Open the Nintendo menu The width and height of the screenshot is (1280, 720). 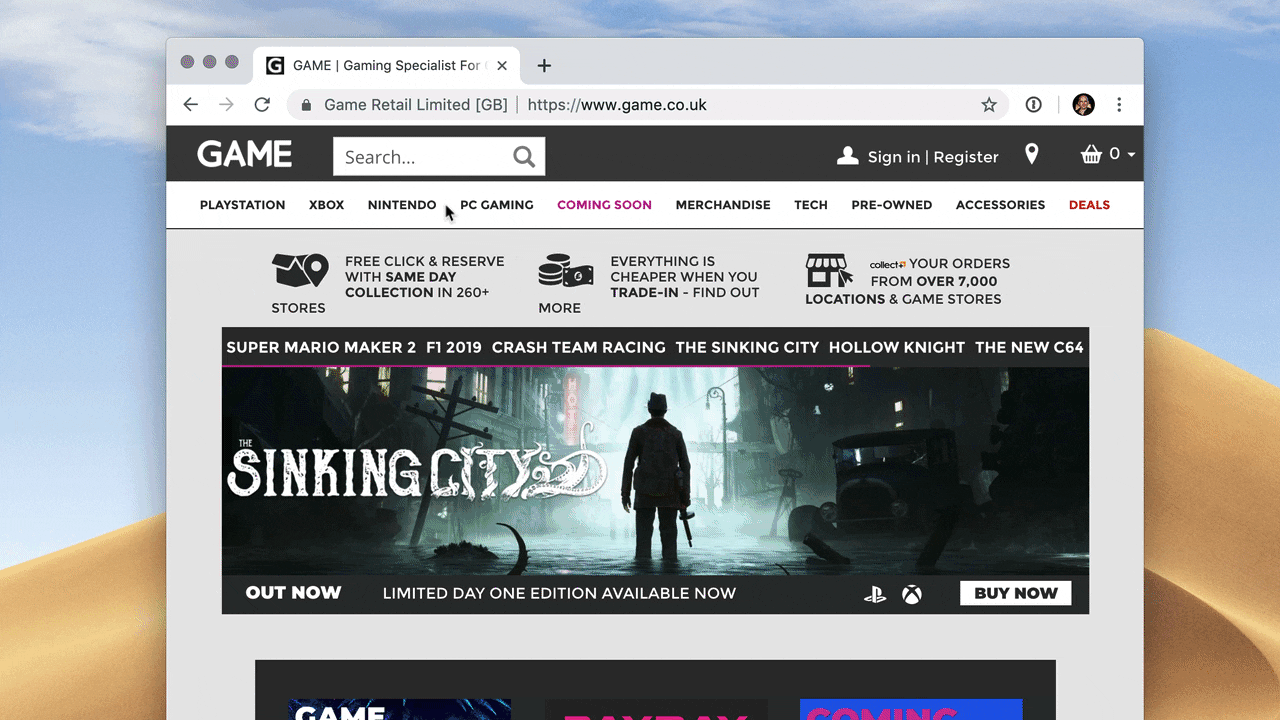point(402,205)
